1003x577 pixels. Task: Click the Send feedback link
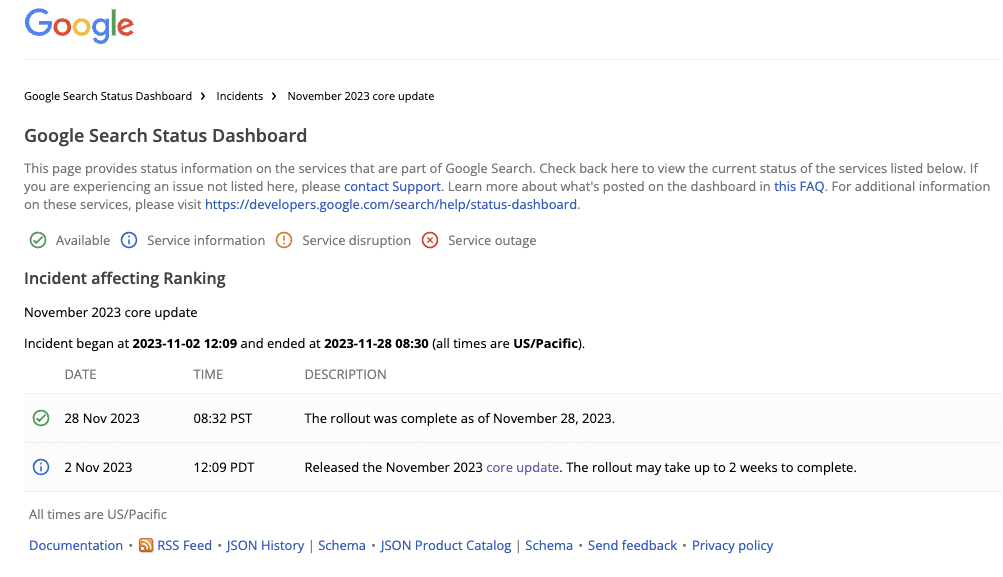(x=632, y=545)
